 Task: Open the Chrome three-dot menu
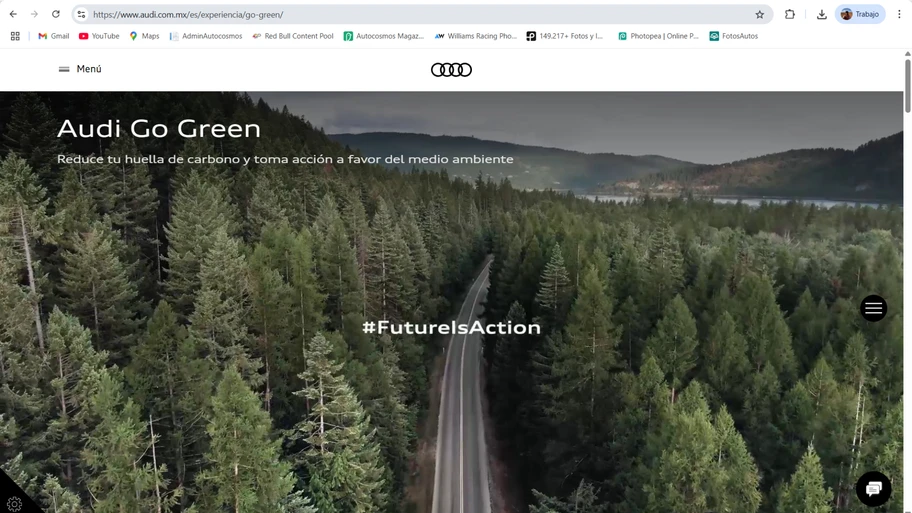coord(899,14)
